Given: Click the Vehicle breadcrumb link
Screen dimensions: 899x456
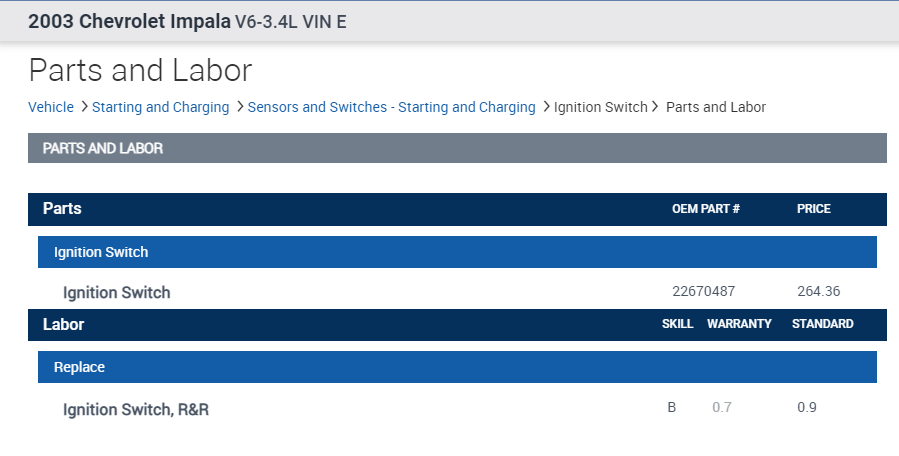Looking at the screenshot, I should (51, 107).
